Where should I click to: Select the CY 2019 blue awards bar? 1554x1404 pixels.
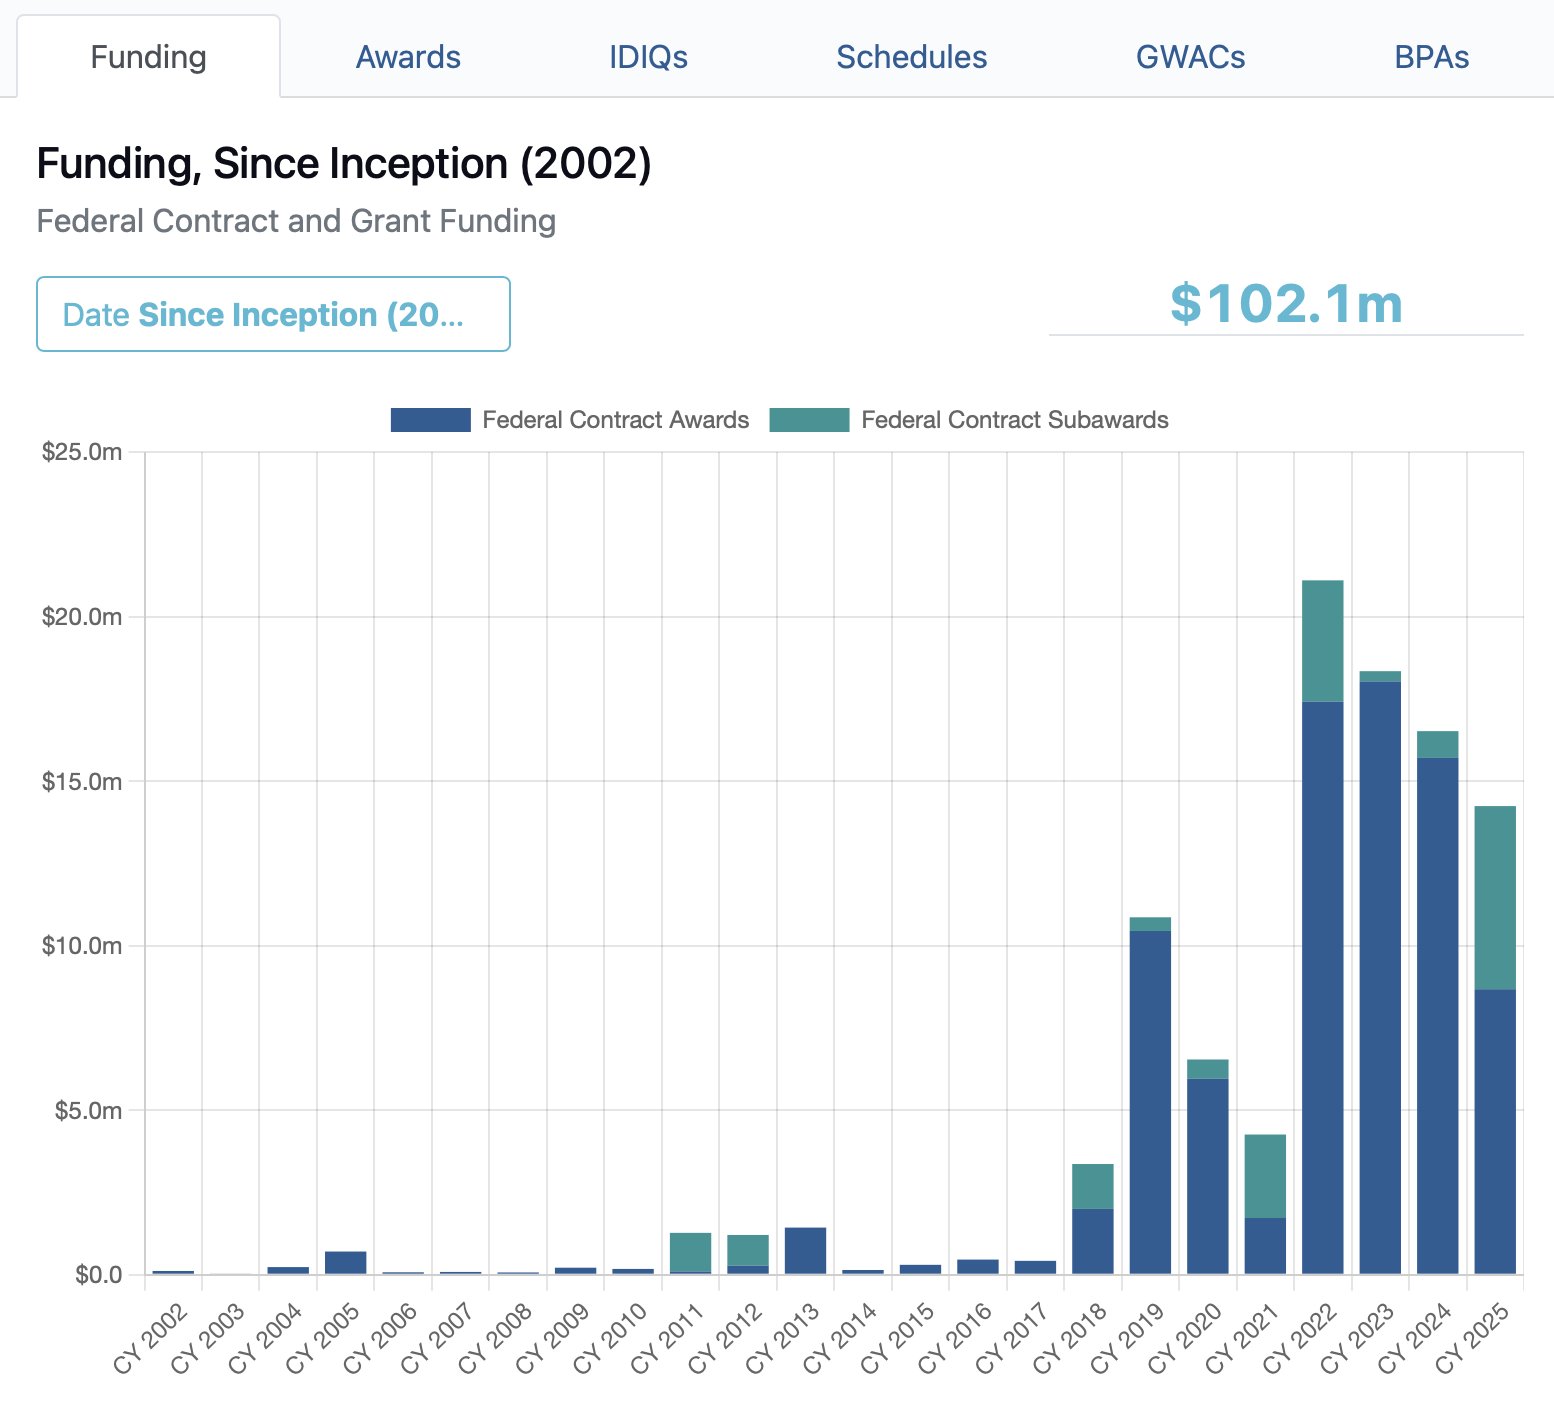click(x=1150, y=1101)
